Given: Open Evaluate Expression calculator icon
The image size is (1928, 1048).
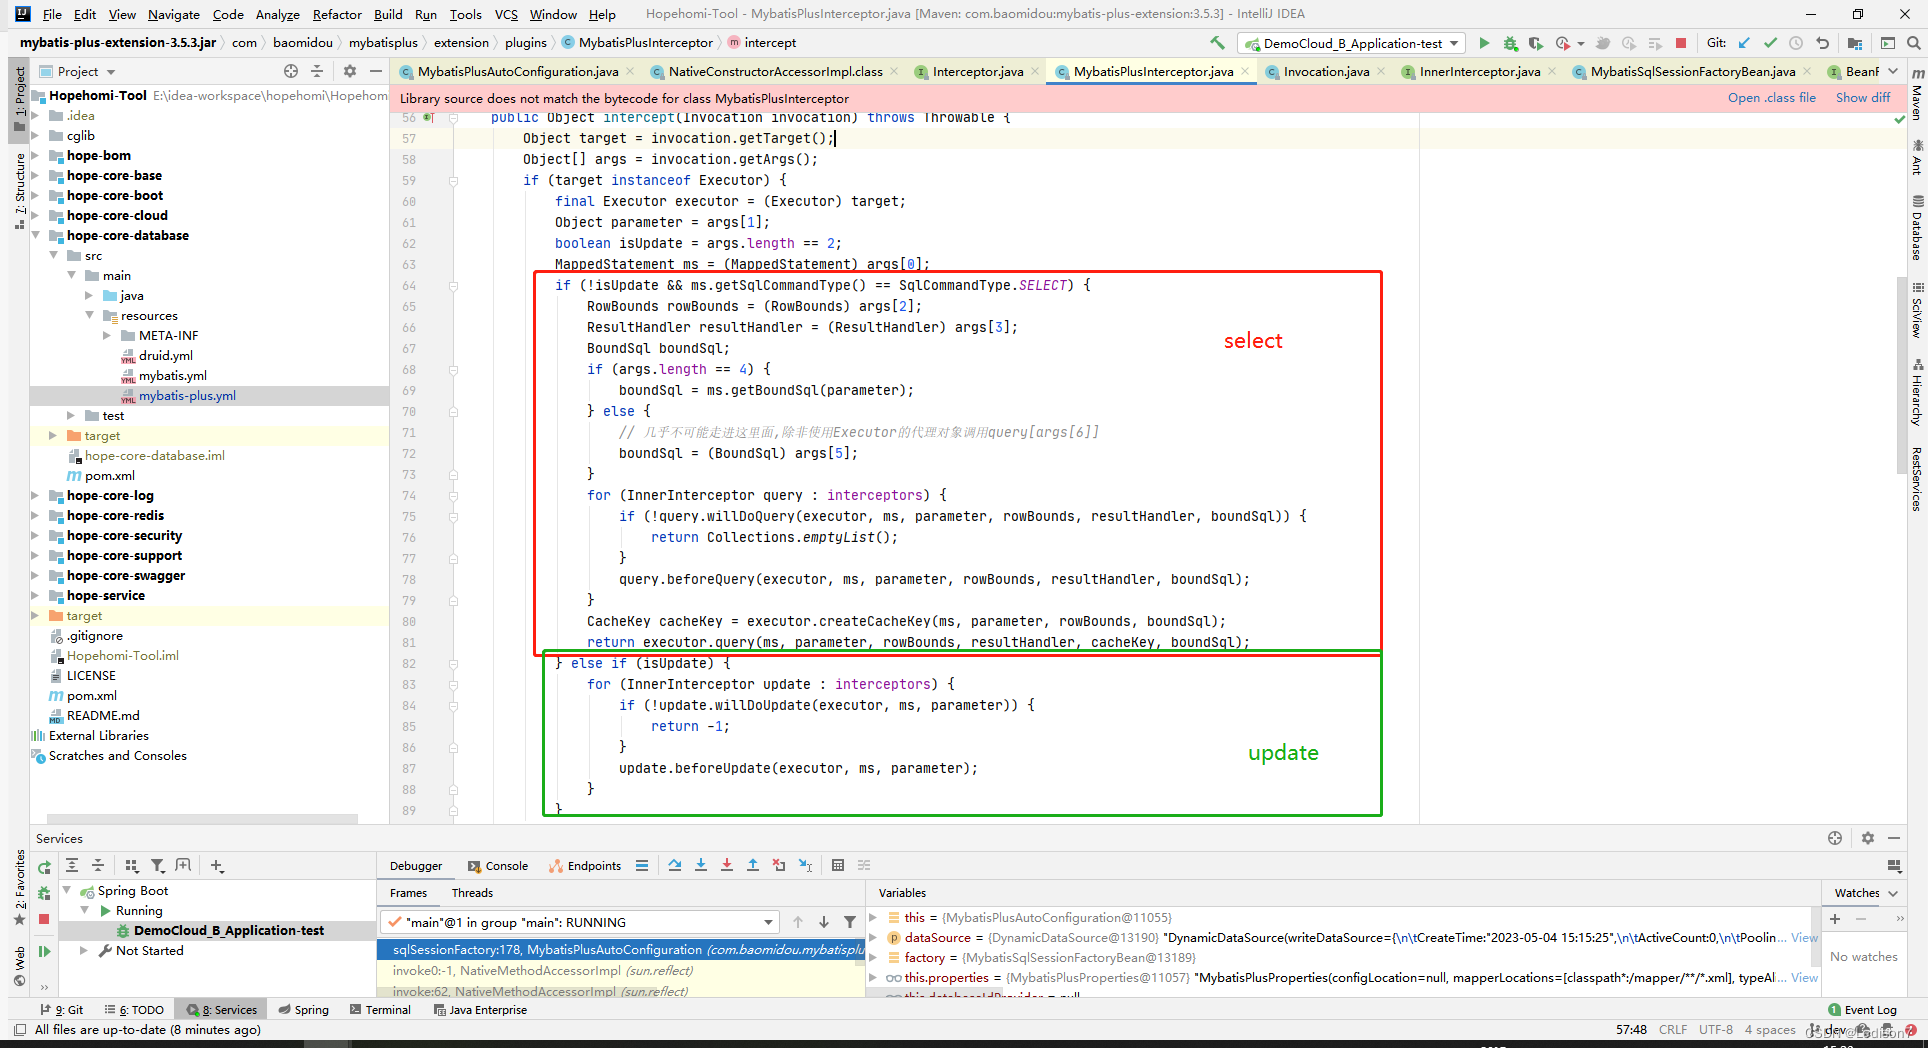Looking at the screenshot, I should coord(838,865).
